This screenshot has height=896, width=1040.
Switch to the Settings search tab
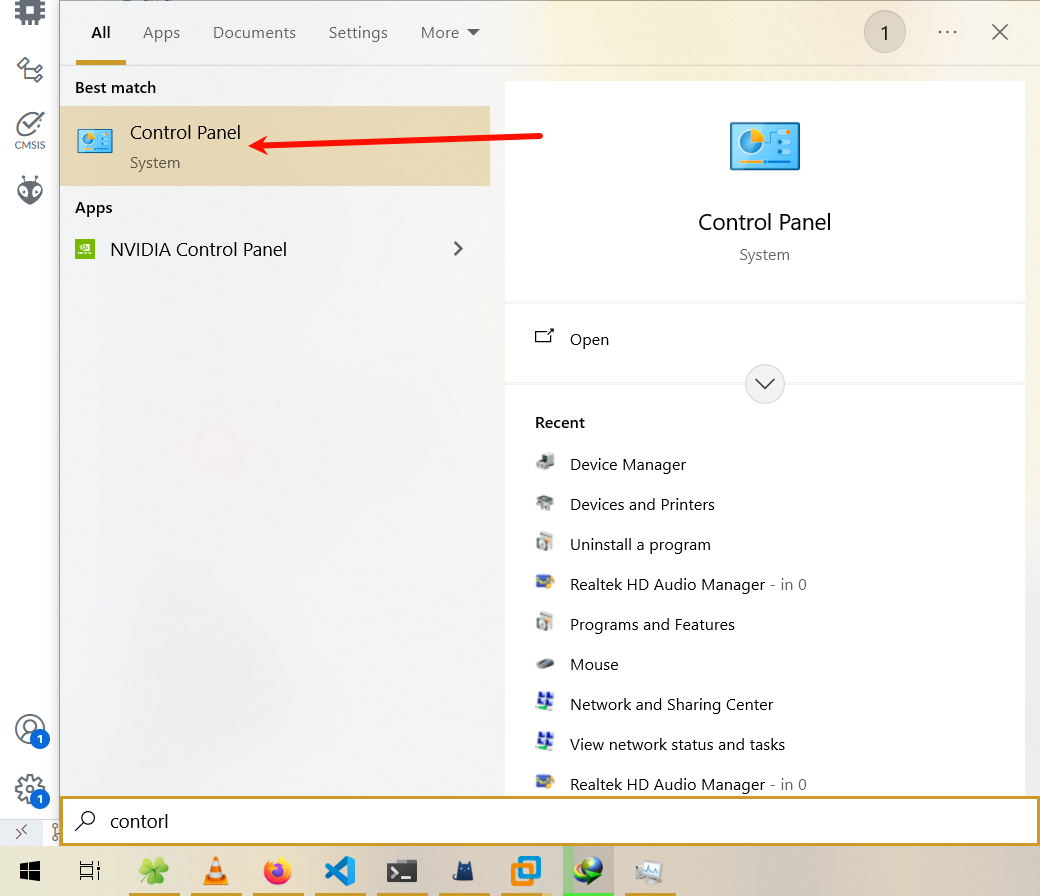(358, 33)
